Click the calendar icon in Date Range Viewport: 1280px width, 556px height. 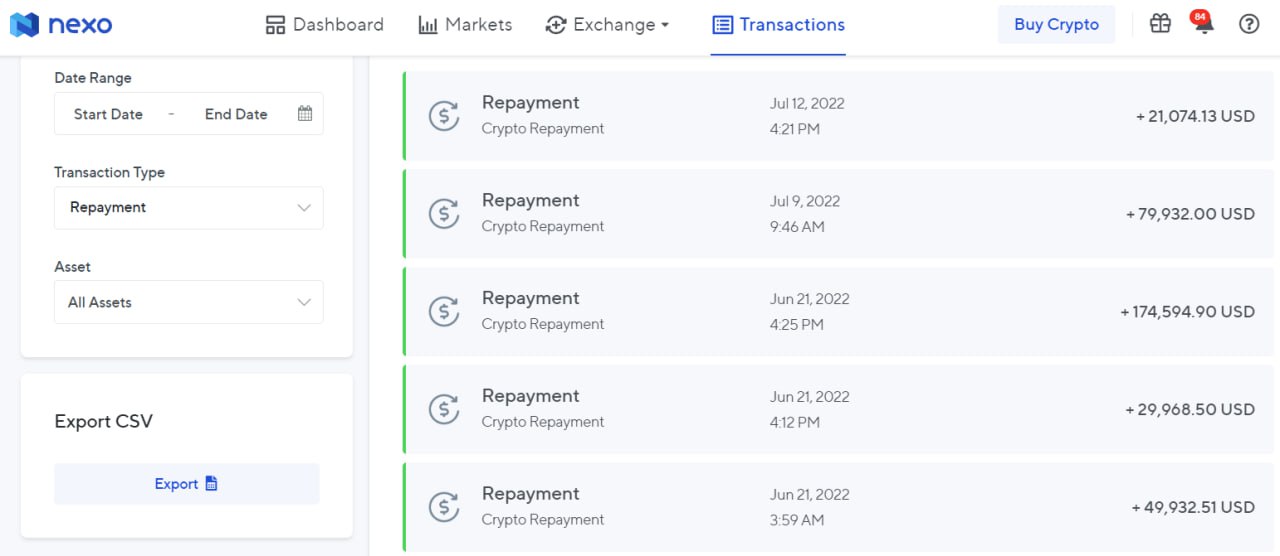(x=305, y=114)
